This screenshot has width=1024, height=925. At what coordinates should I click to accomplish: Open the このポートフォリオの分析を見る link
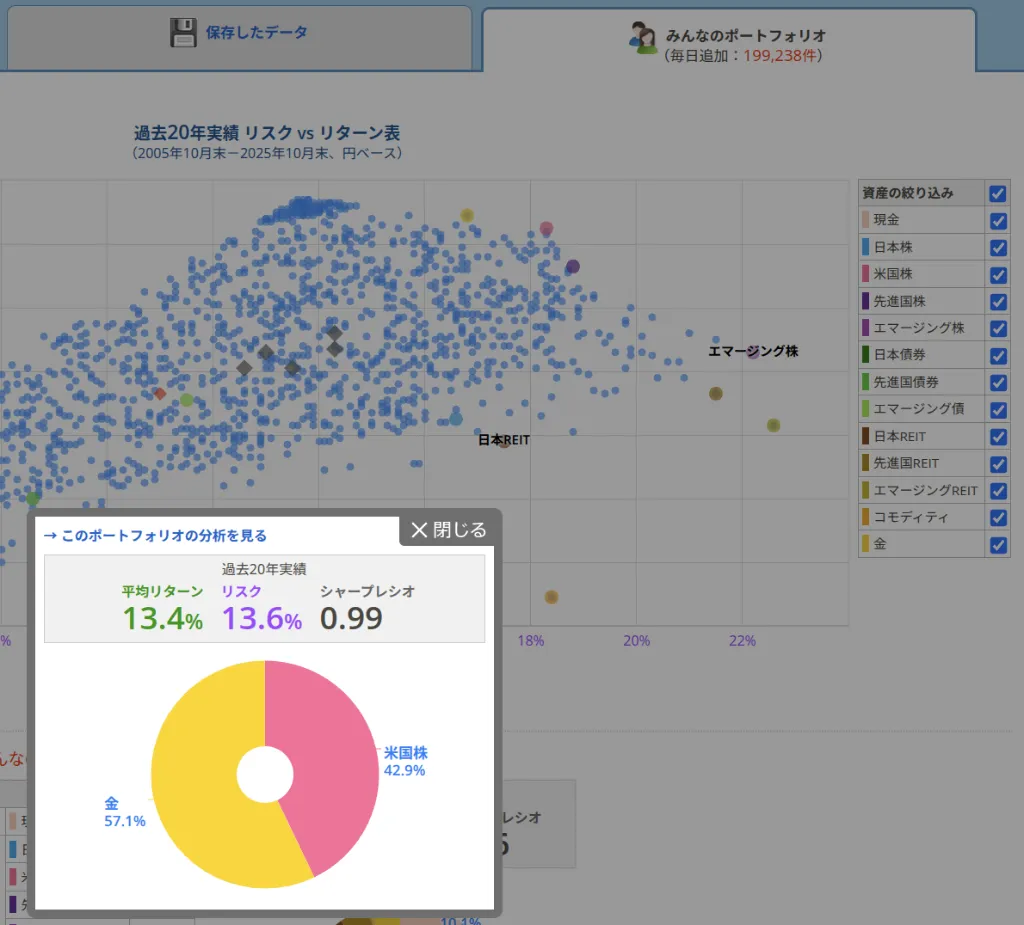[x=155, y=536]
